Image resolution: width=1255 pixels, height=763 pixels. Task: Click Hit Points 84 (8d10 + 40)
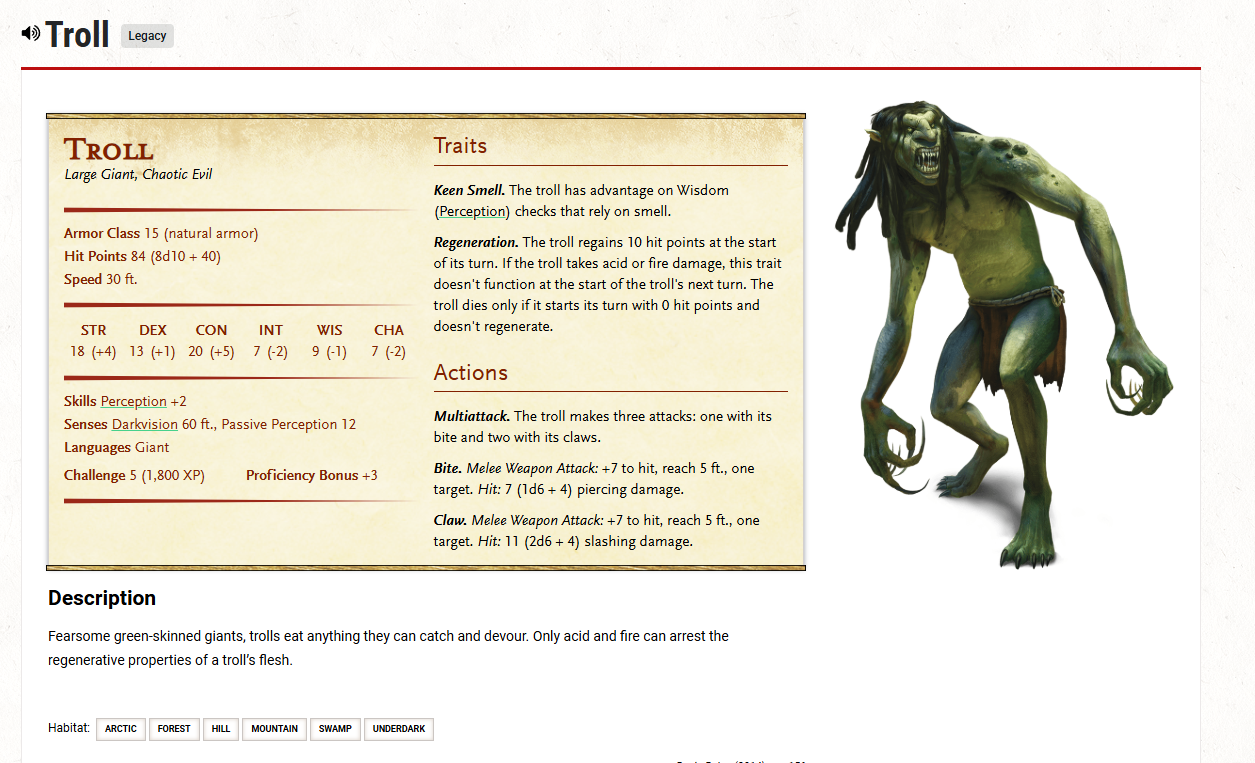tap(142, 256)
